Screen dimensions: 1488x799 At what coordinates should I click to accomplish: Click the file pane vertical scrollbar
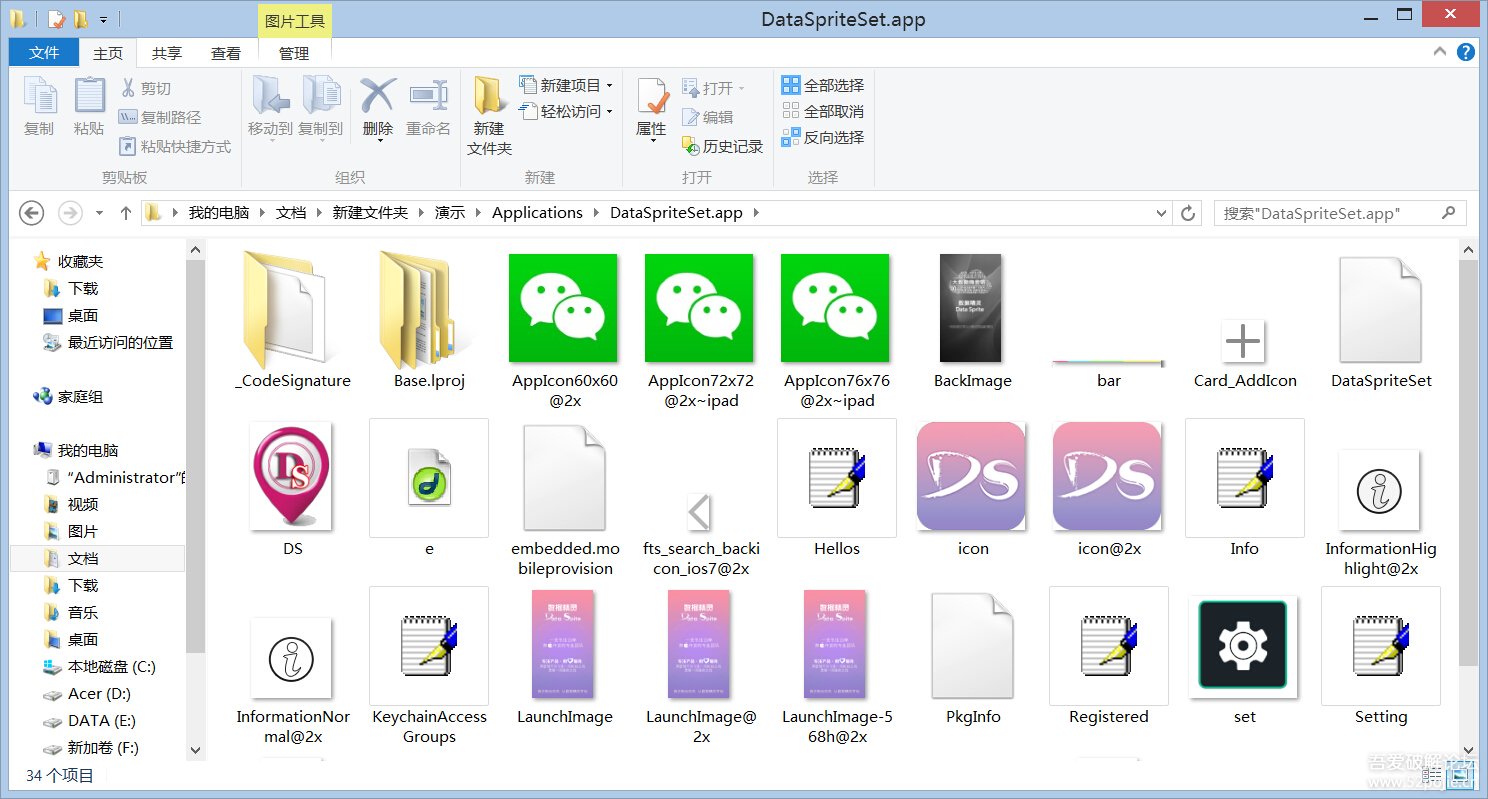tap(1468, 462)
